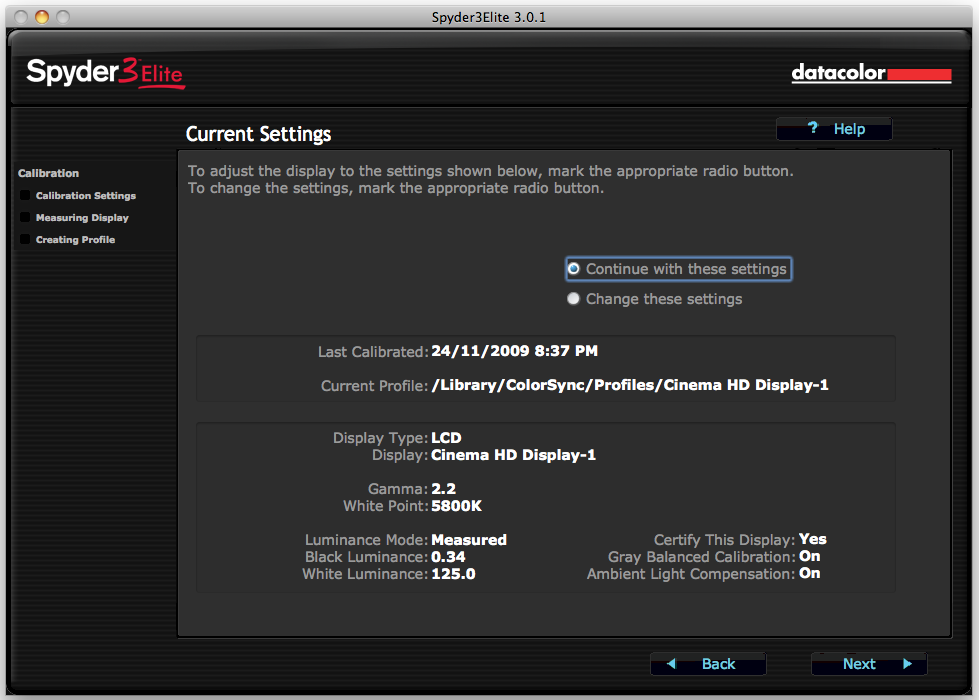Viewport: 979px width, 700px height.
Task: Click the question mark icon on Help
Action: coord(813,128)
